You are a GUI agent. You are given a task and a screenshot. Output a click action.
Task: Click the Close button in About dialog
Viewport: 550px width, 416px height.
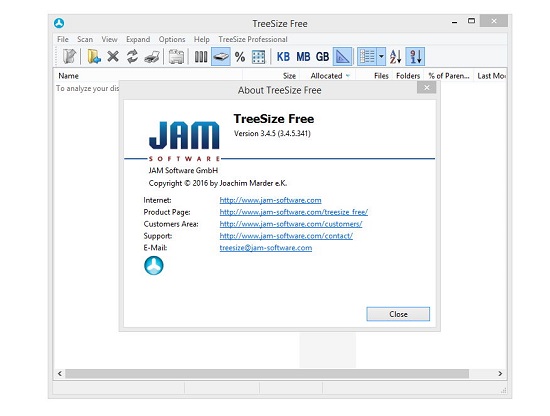(398, 314)
